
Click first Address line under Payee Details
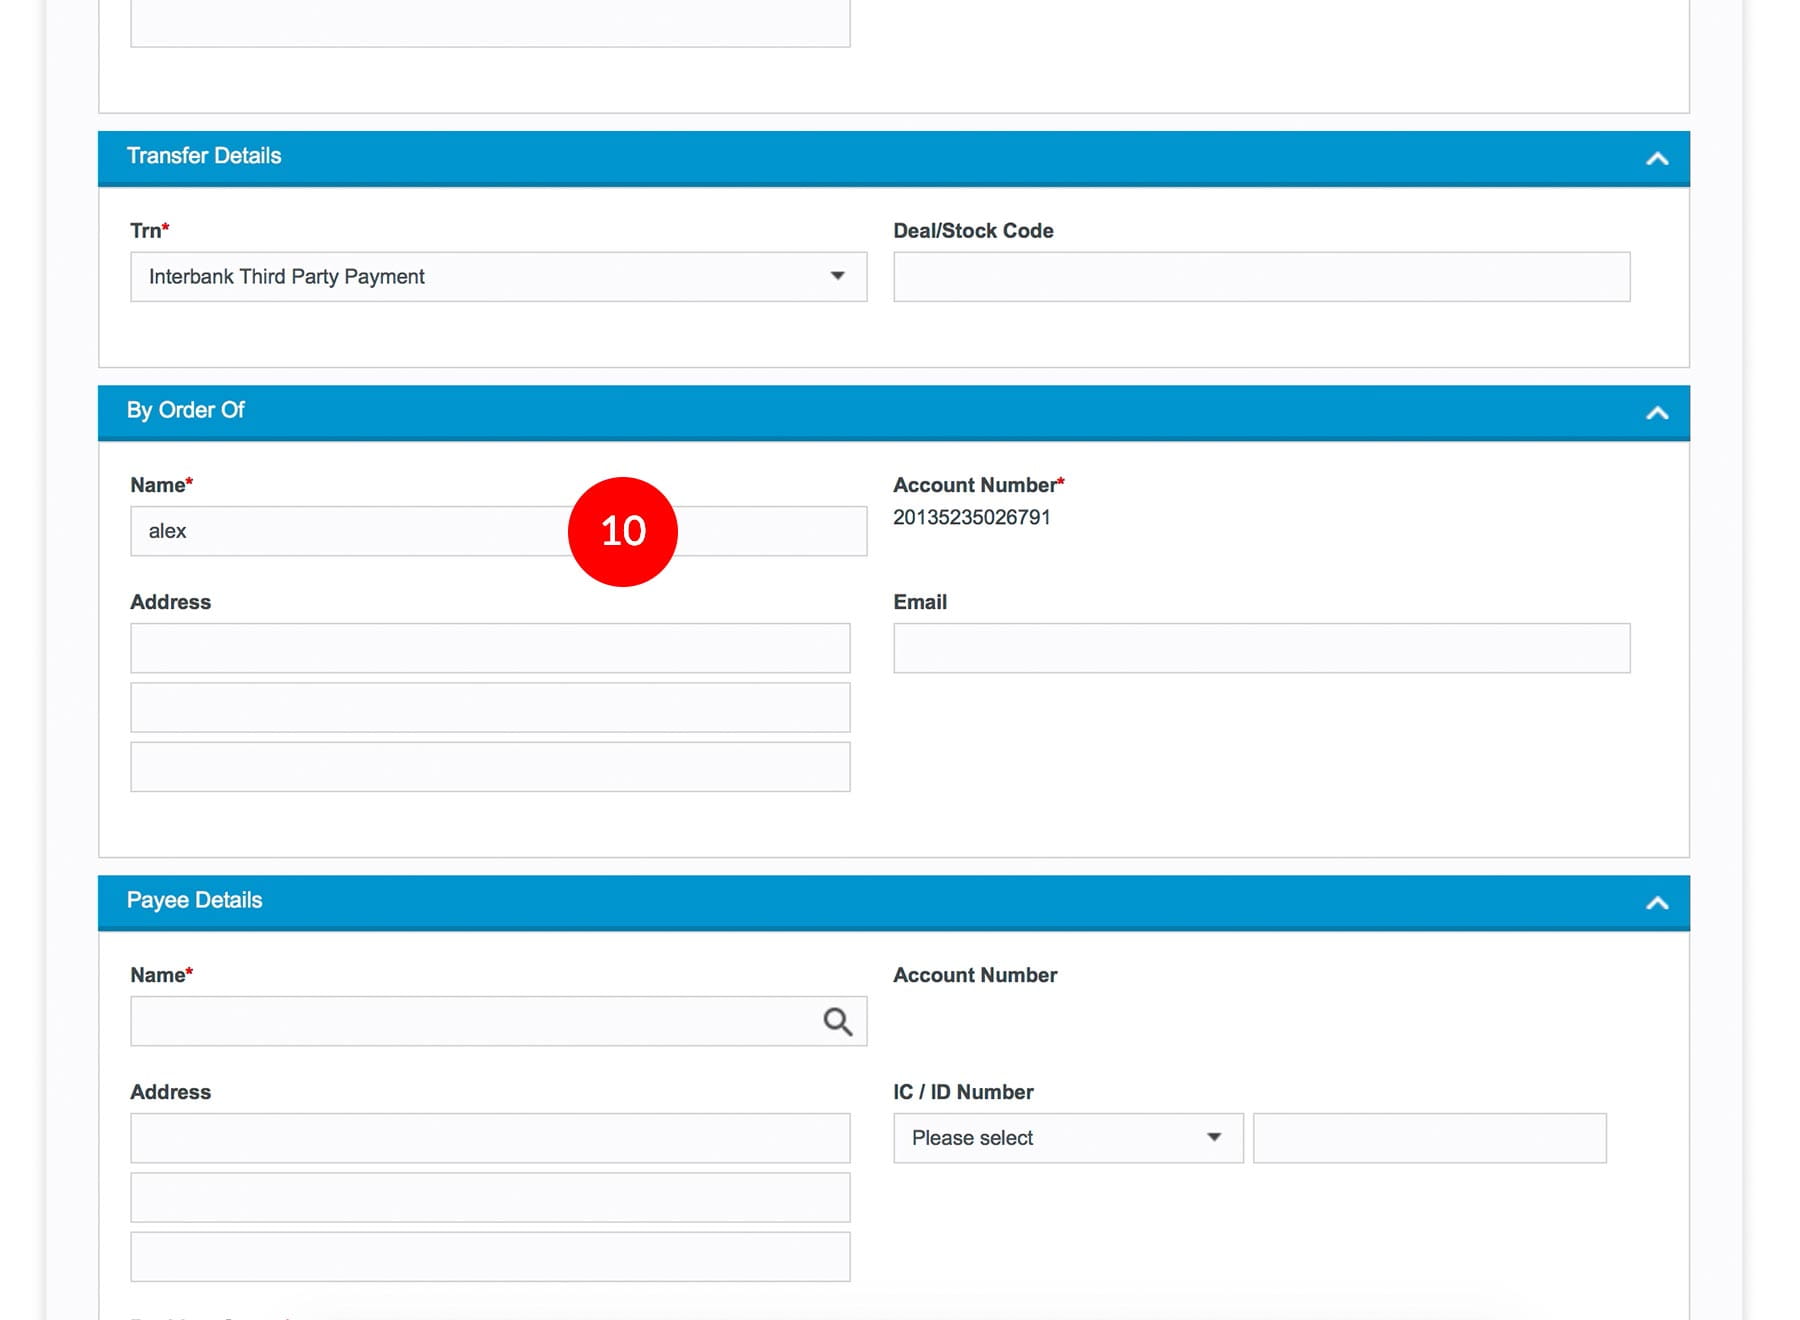[490, 1138]
